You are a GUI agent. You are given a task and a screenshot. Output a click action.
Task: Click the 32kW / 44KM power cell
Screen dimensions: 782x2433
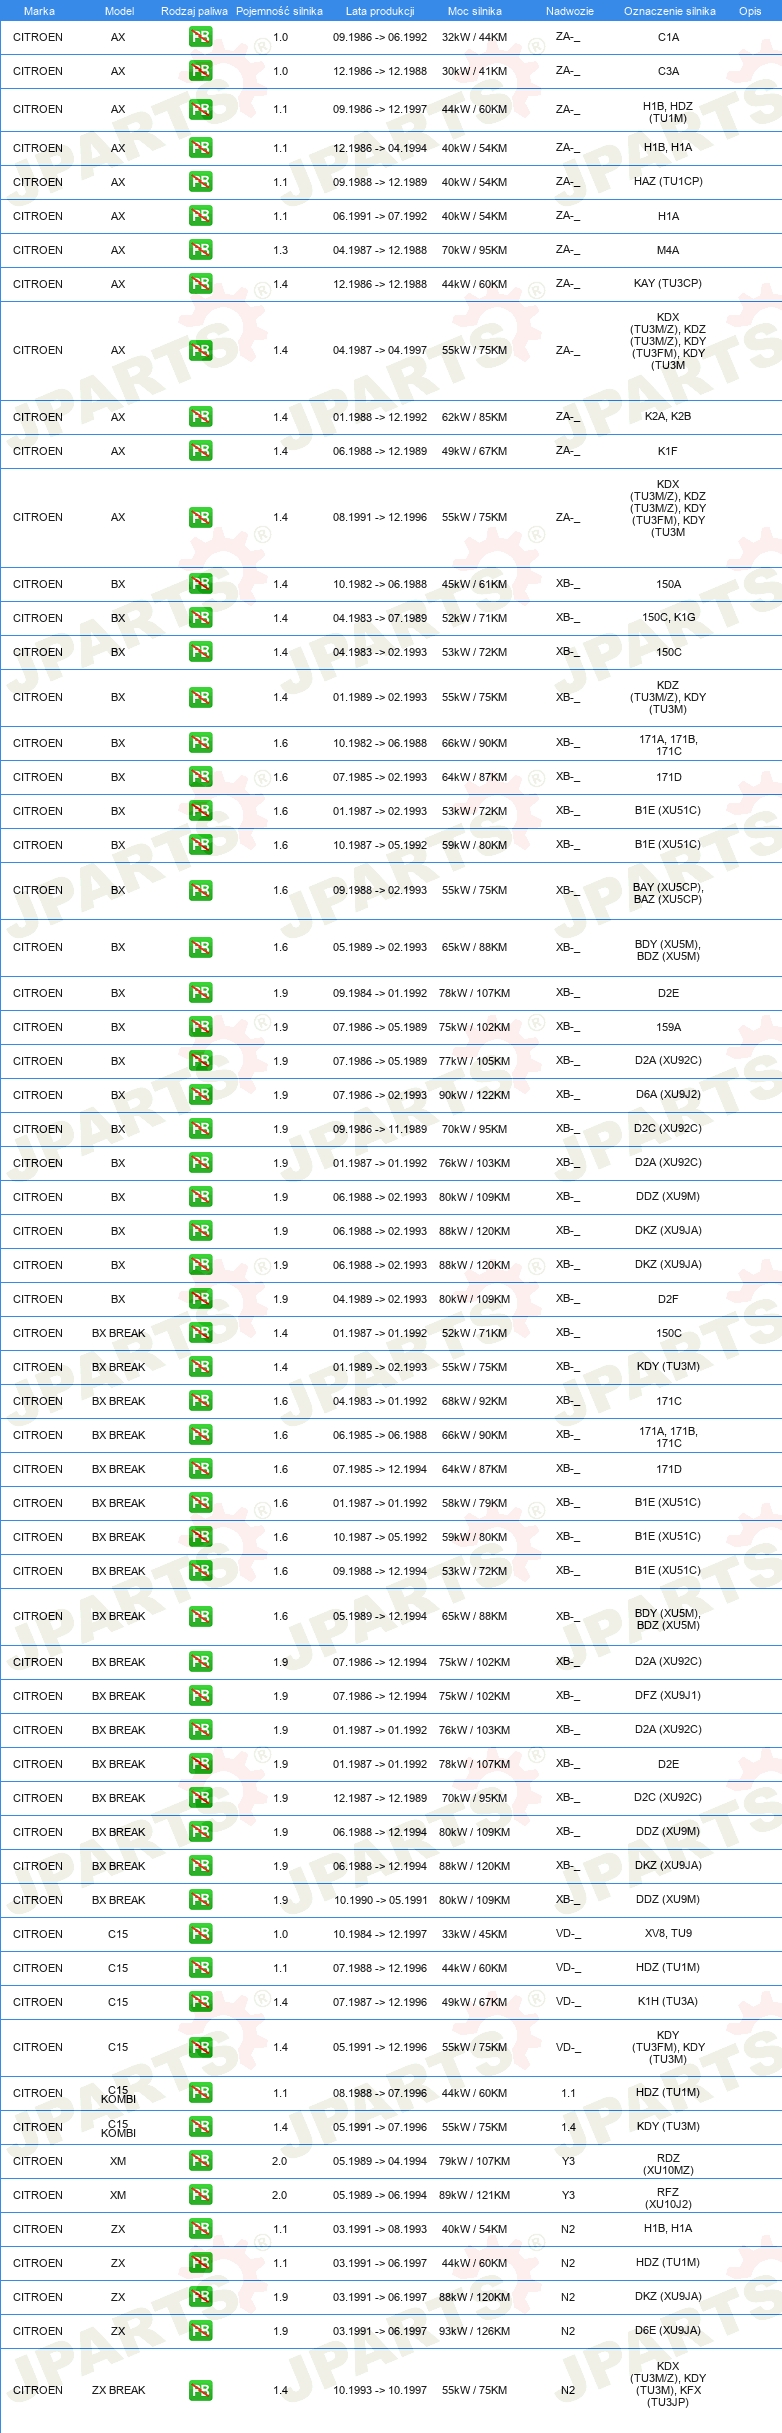474,37
